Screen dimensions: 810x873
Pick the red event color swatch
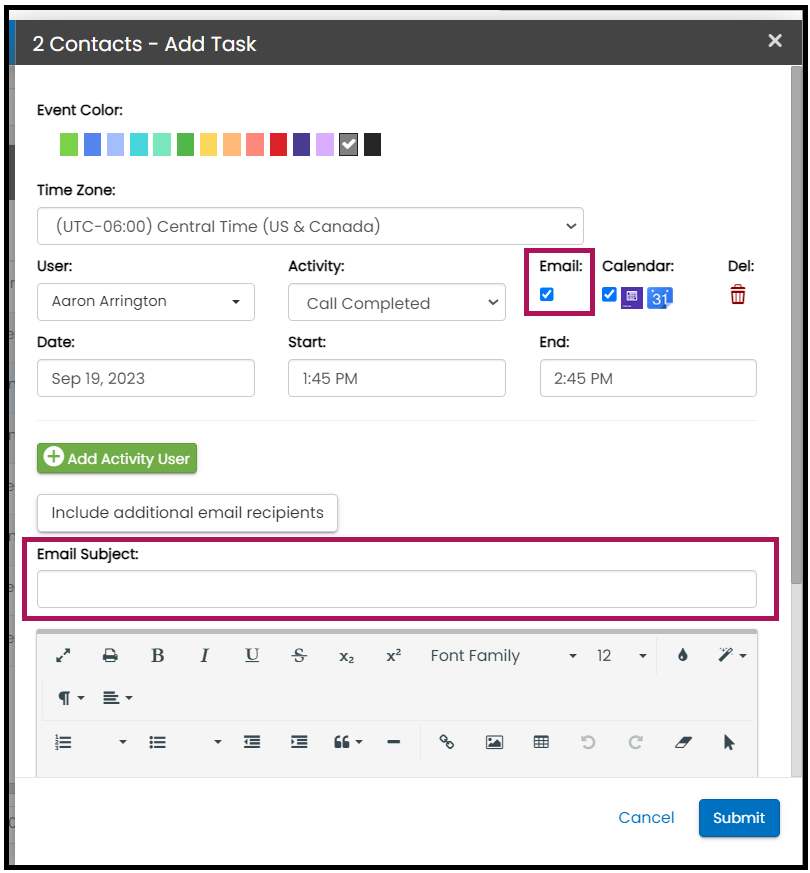tap(278, 145)
